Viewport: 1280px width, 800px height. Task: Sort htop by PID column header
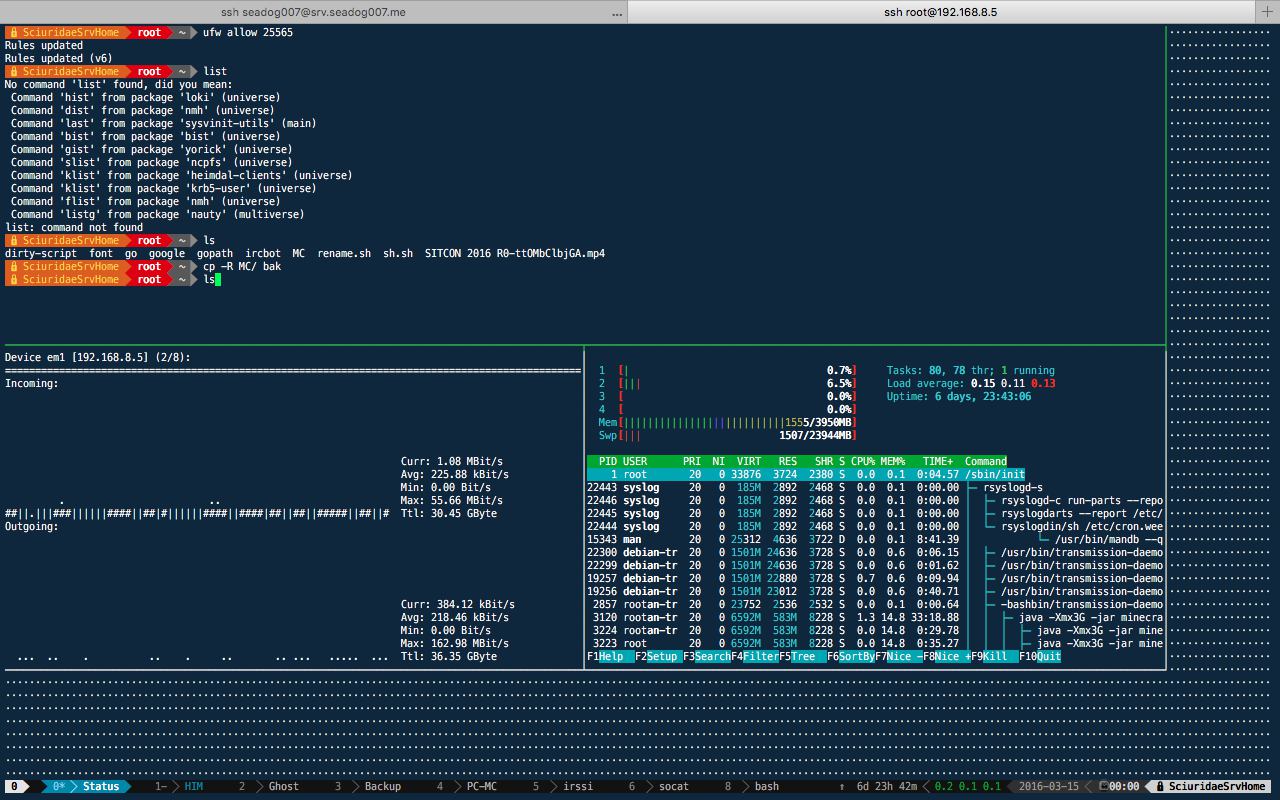608,462
